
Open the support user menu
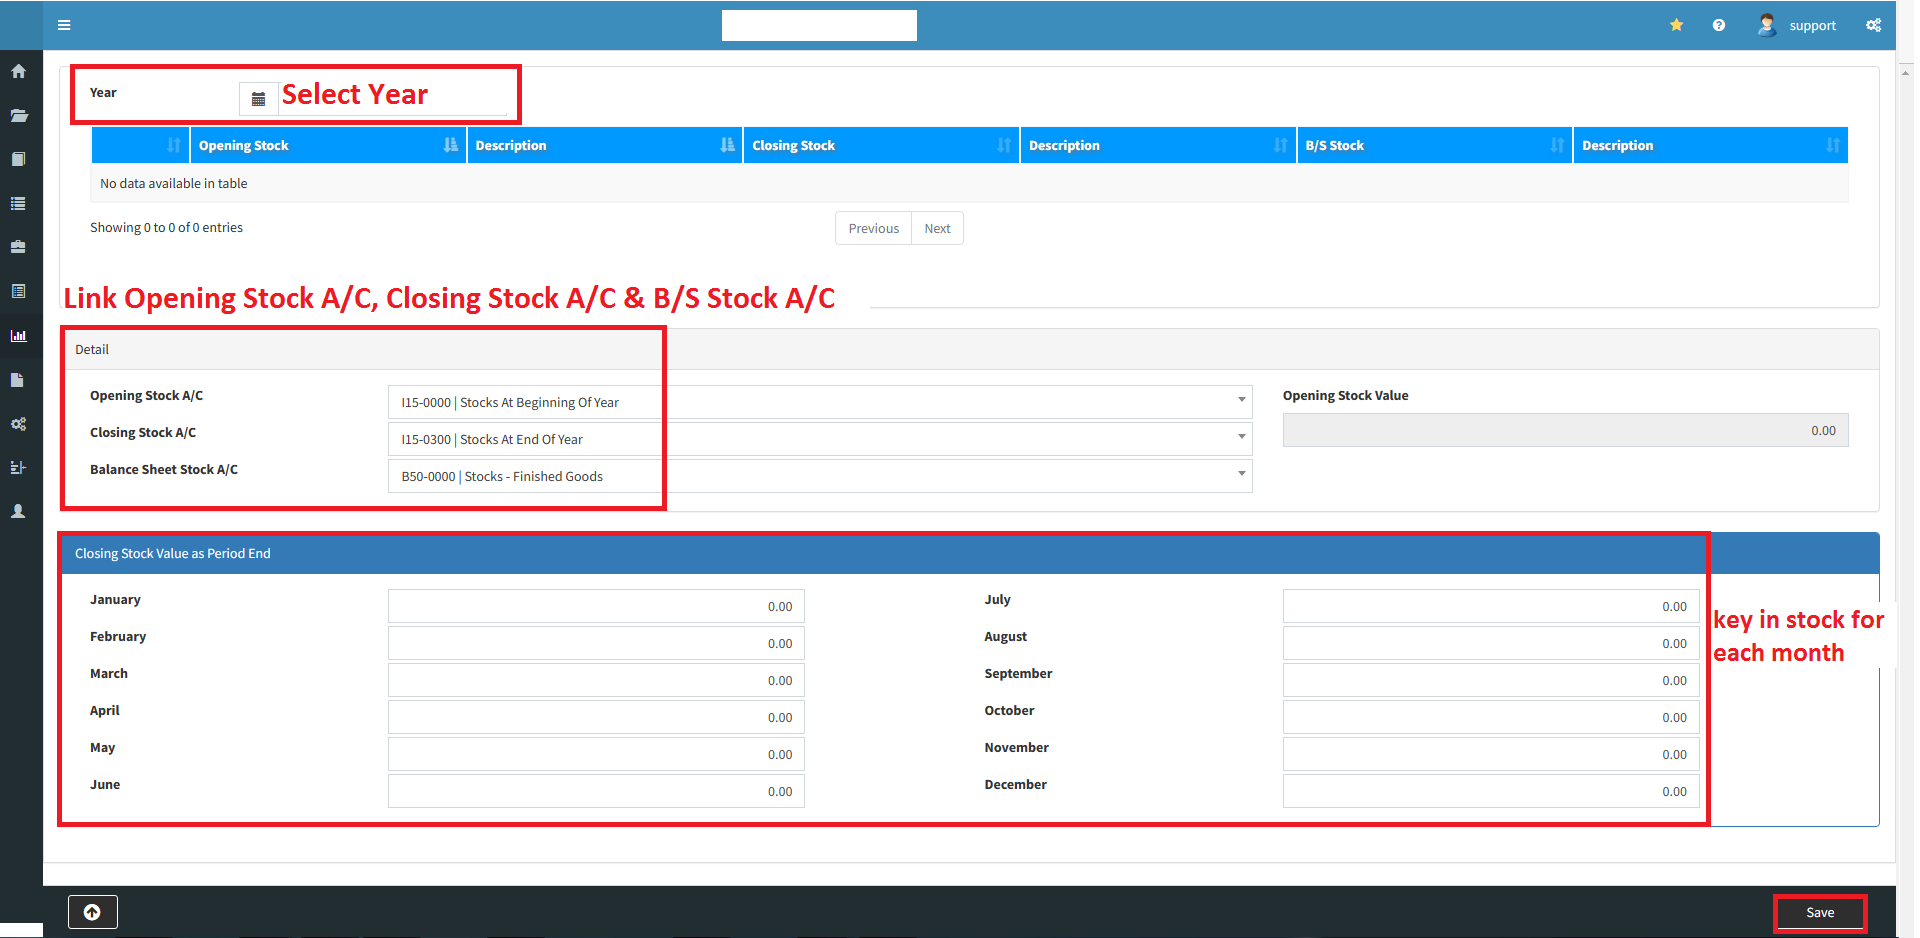[x=1798, y=25]
